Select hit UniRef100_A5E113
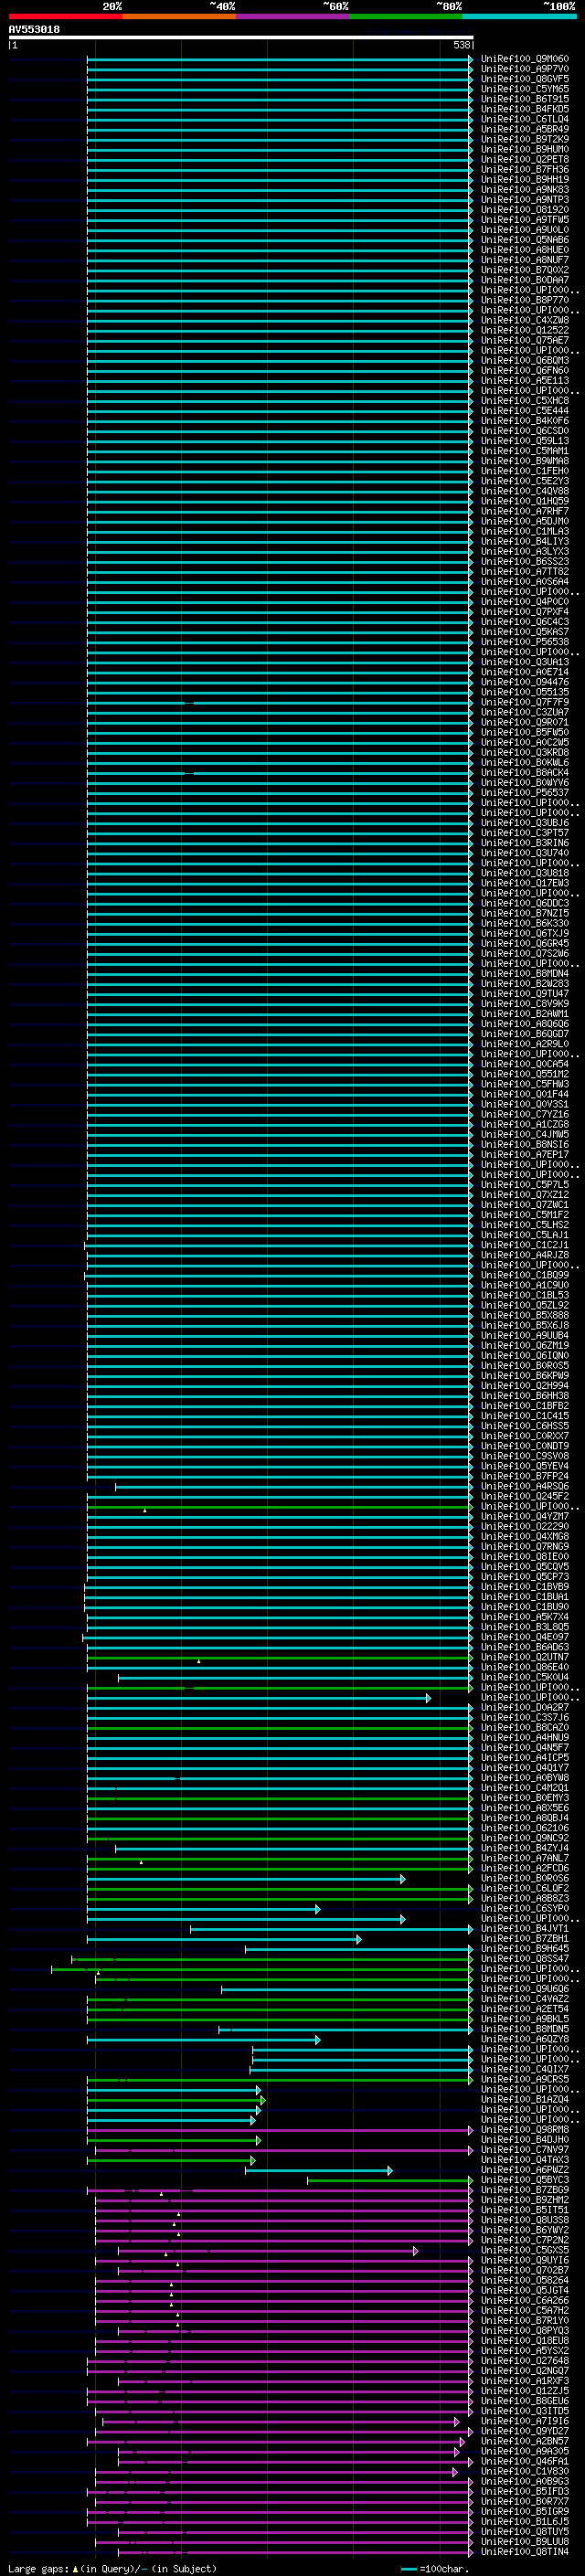Screen dimensions: 585x2576 525,381
